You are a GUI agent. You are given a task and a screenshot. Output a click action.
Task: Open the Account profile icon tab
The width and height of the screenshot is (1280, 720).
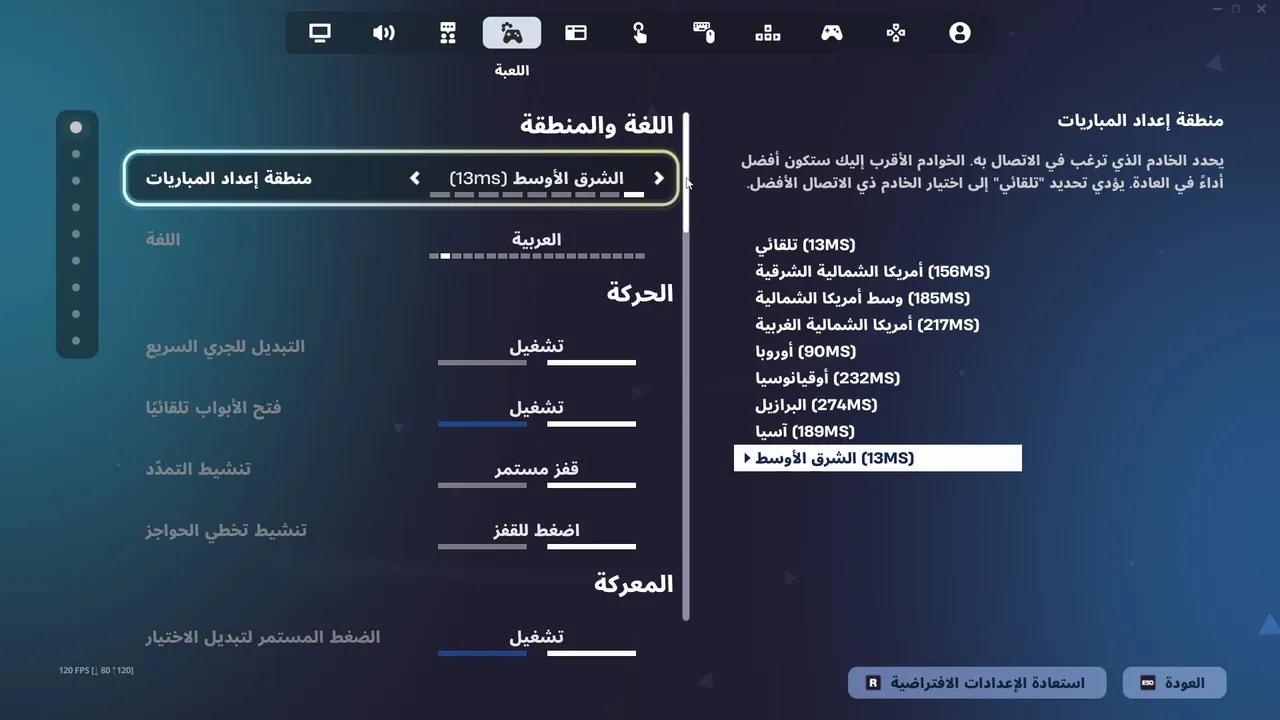[960, 33]
